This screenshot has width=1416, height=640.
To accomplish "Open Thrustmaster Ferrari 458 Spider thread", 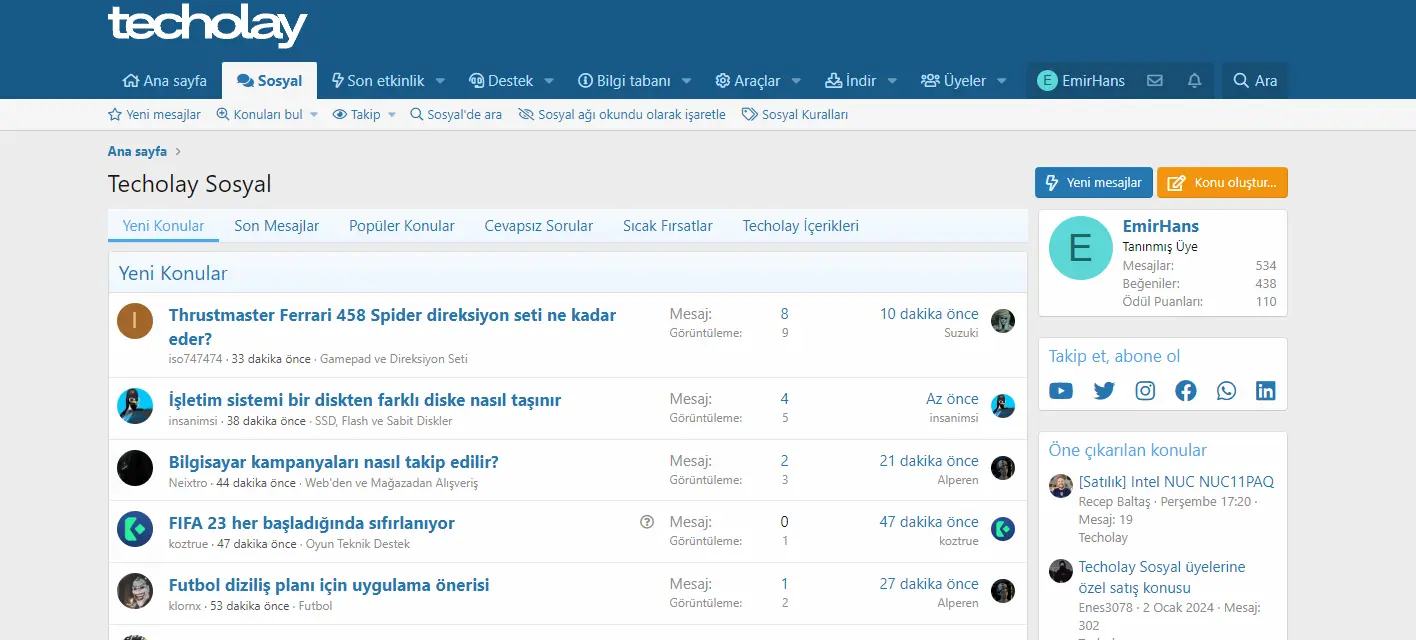I will coord(392,327).
